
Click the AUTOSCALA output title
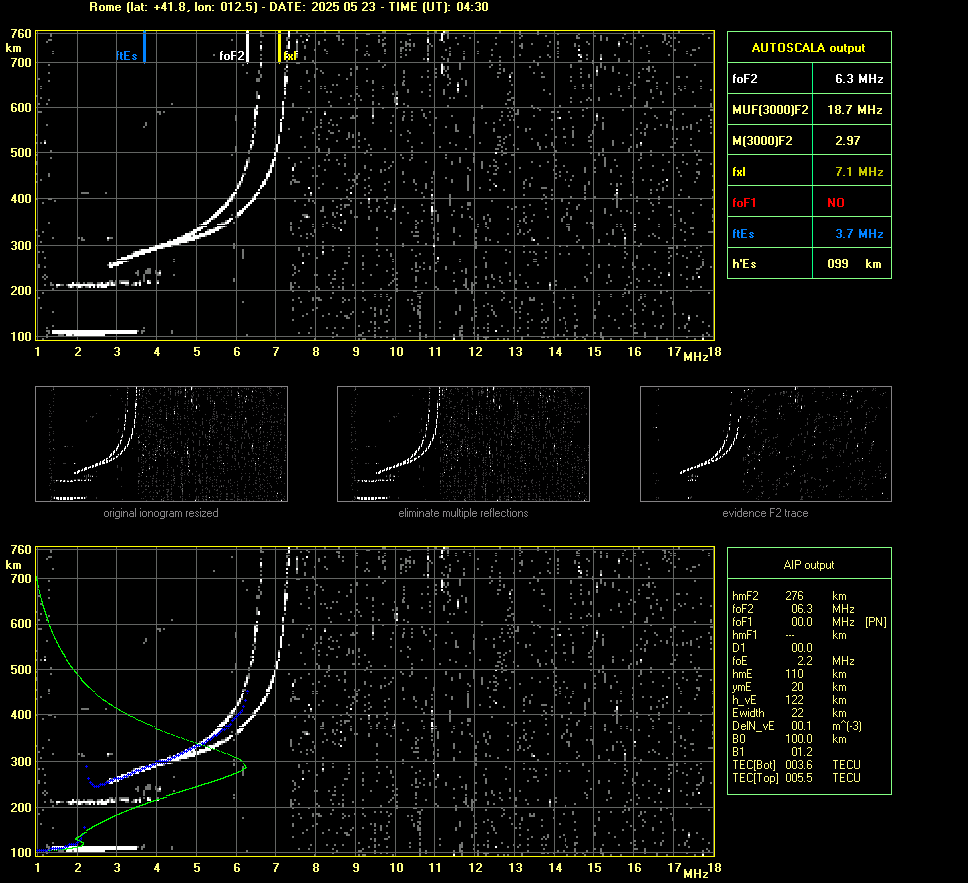(808, 48)
